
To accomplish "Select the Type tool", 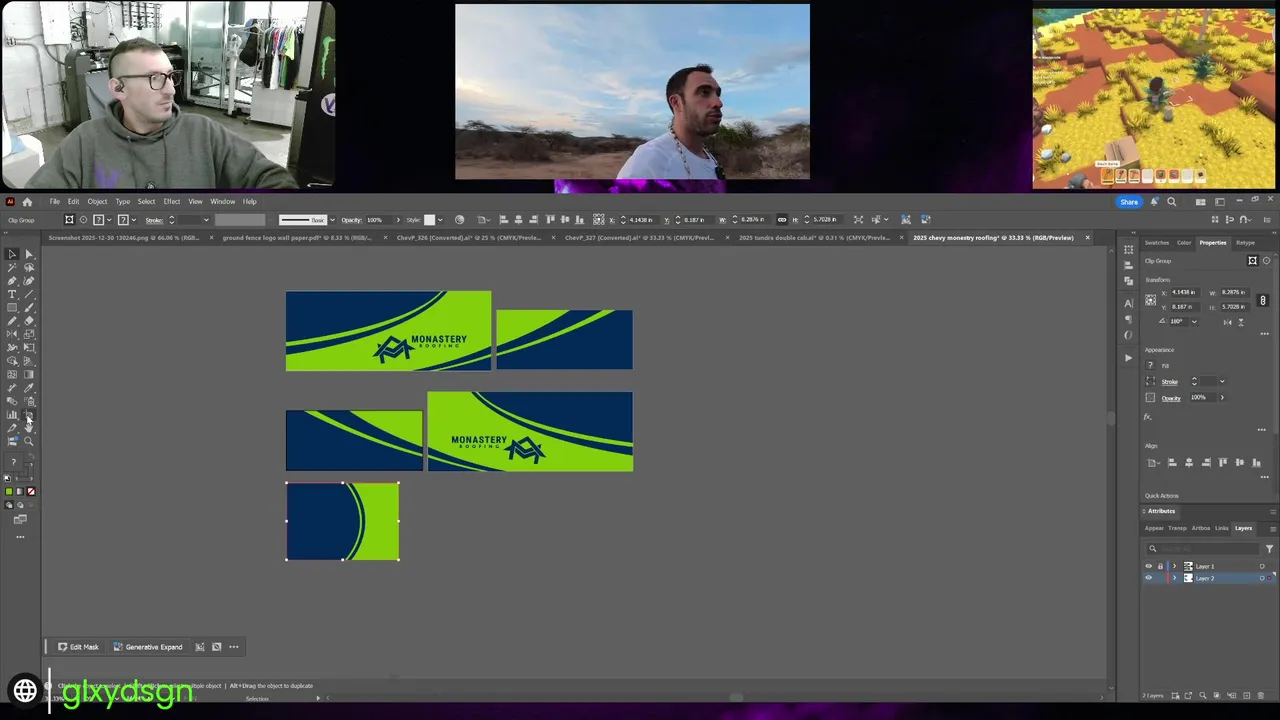I will 12,294.
